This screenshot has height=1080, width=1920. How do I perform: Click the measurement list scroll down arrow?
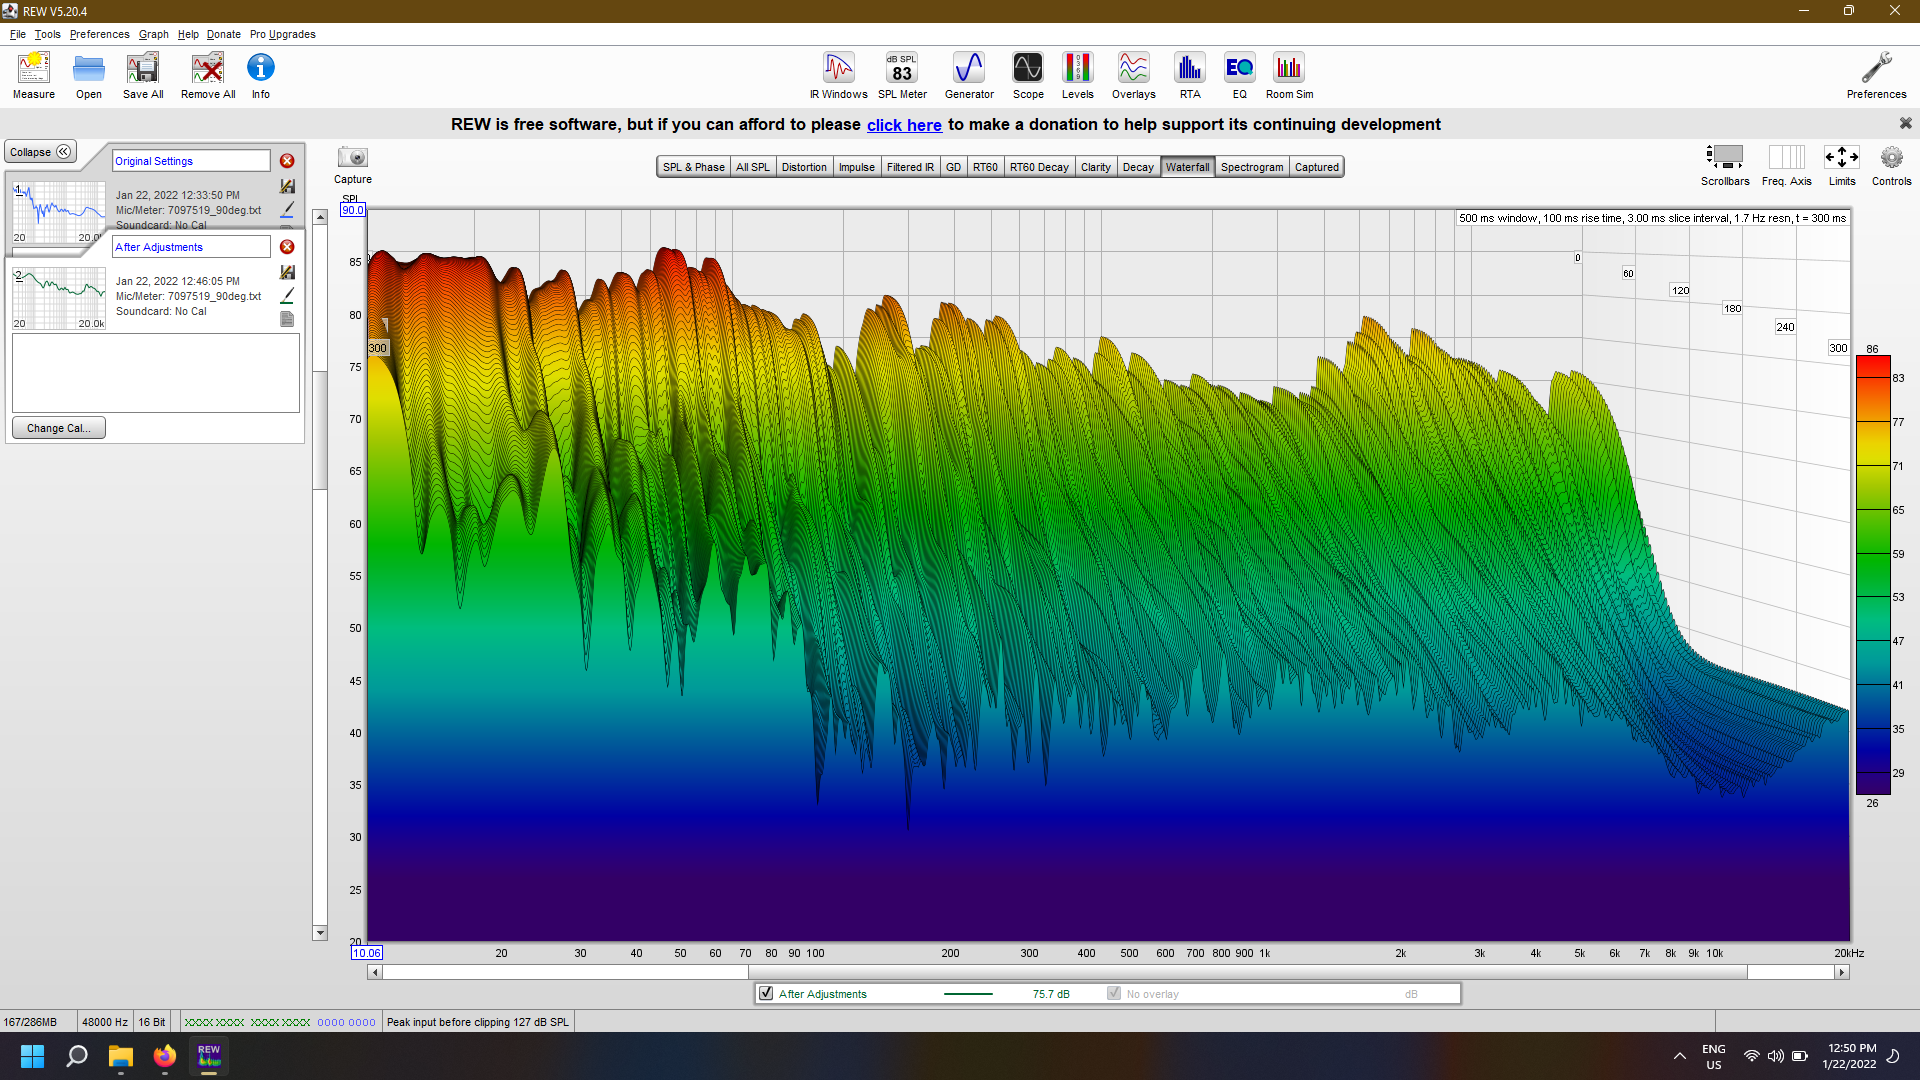(x=320, y=933)
